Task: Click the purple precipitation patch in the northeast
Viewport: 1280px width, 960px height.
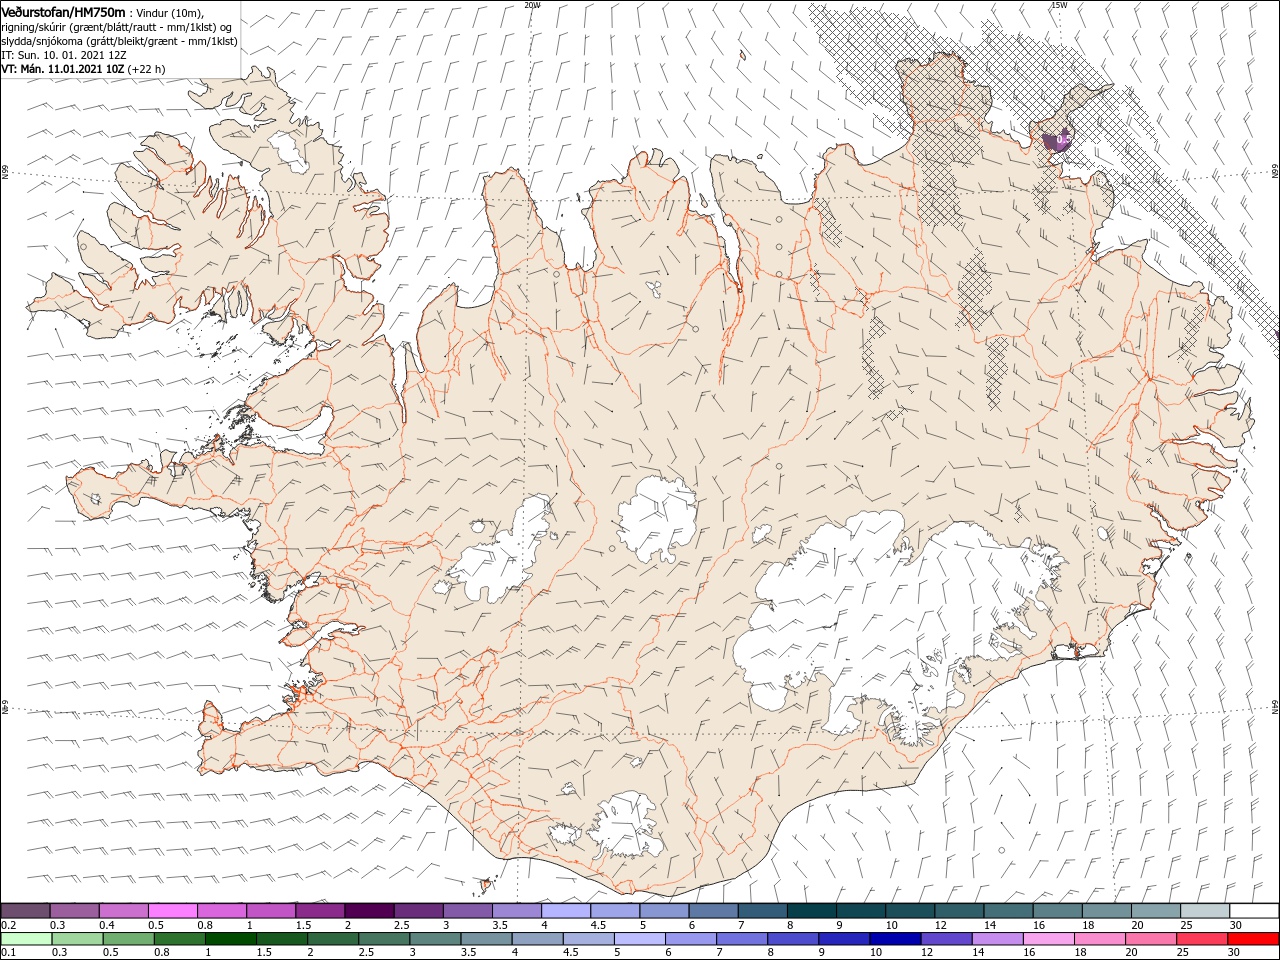Action: [x=1054, y=142]
